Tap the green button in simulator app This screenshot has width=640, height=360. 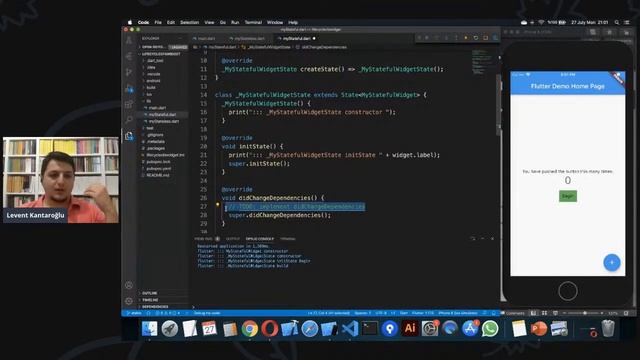[x=568, y=196]
